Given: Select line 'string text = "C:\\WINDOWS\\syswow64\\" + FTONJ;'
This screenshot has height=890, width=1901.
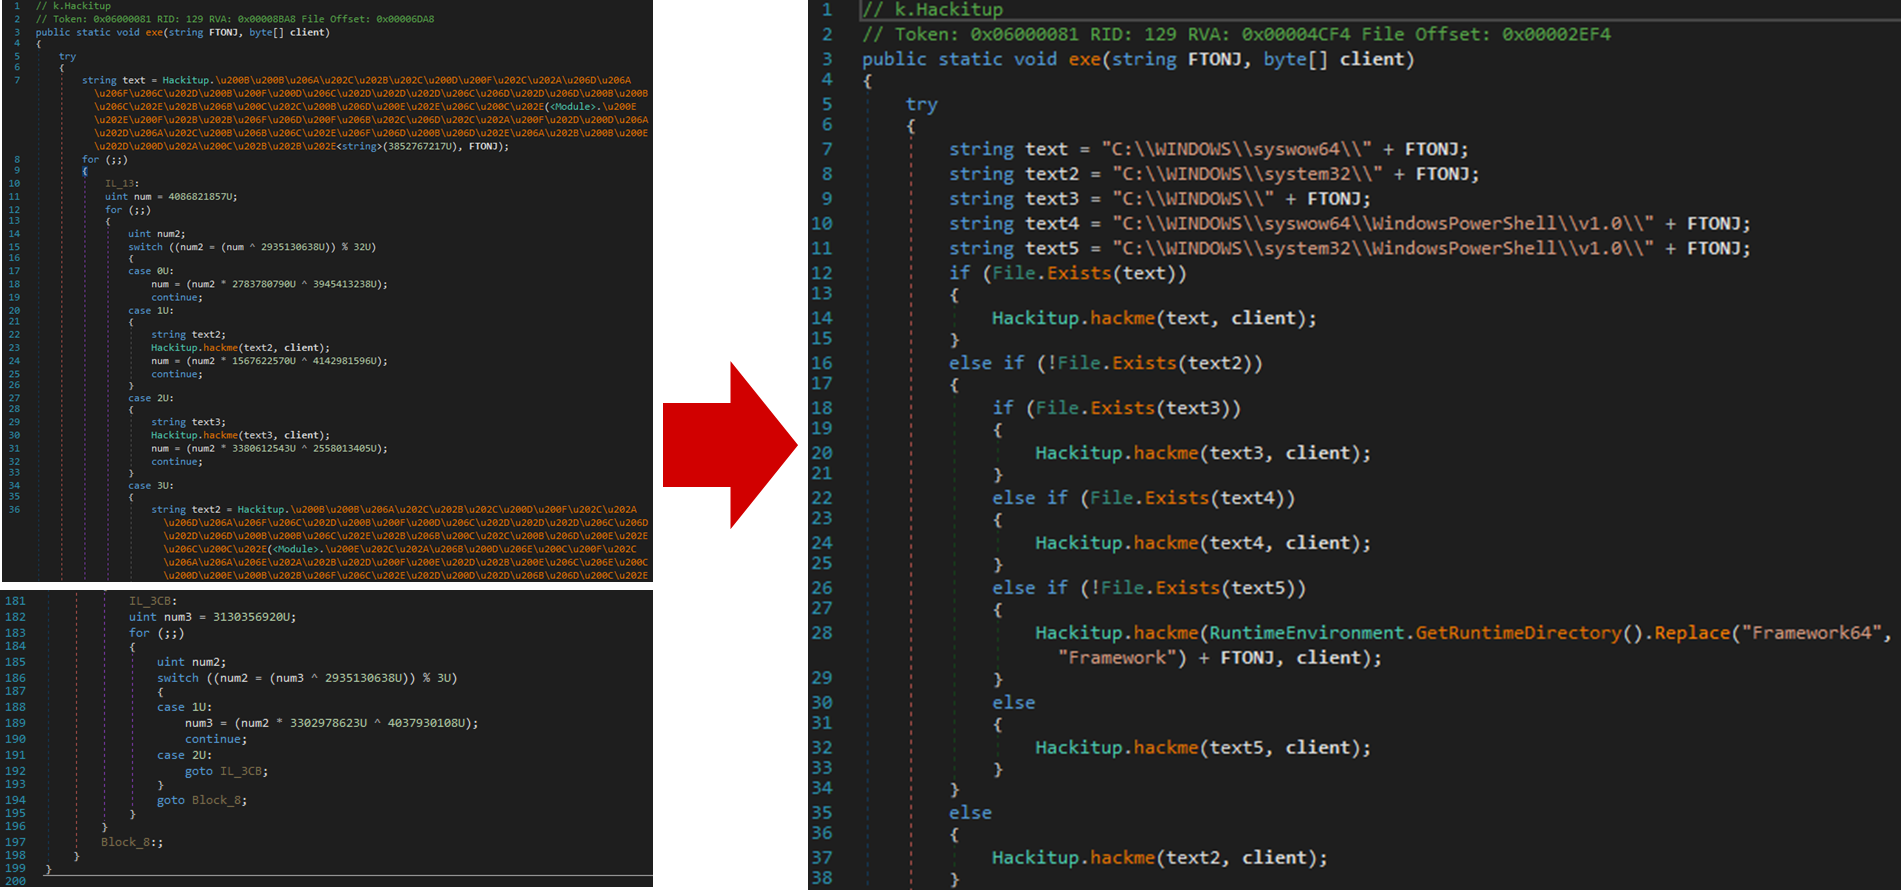Looking at the screenshot, I should point(1208,149).
